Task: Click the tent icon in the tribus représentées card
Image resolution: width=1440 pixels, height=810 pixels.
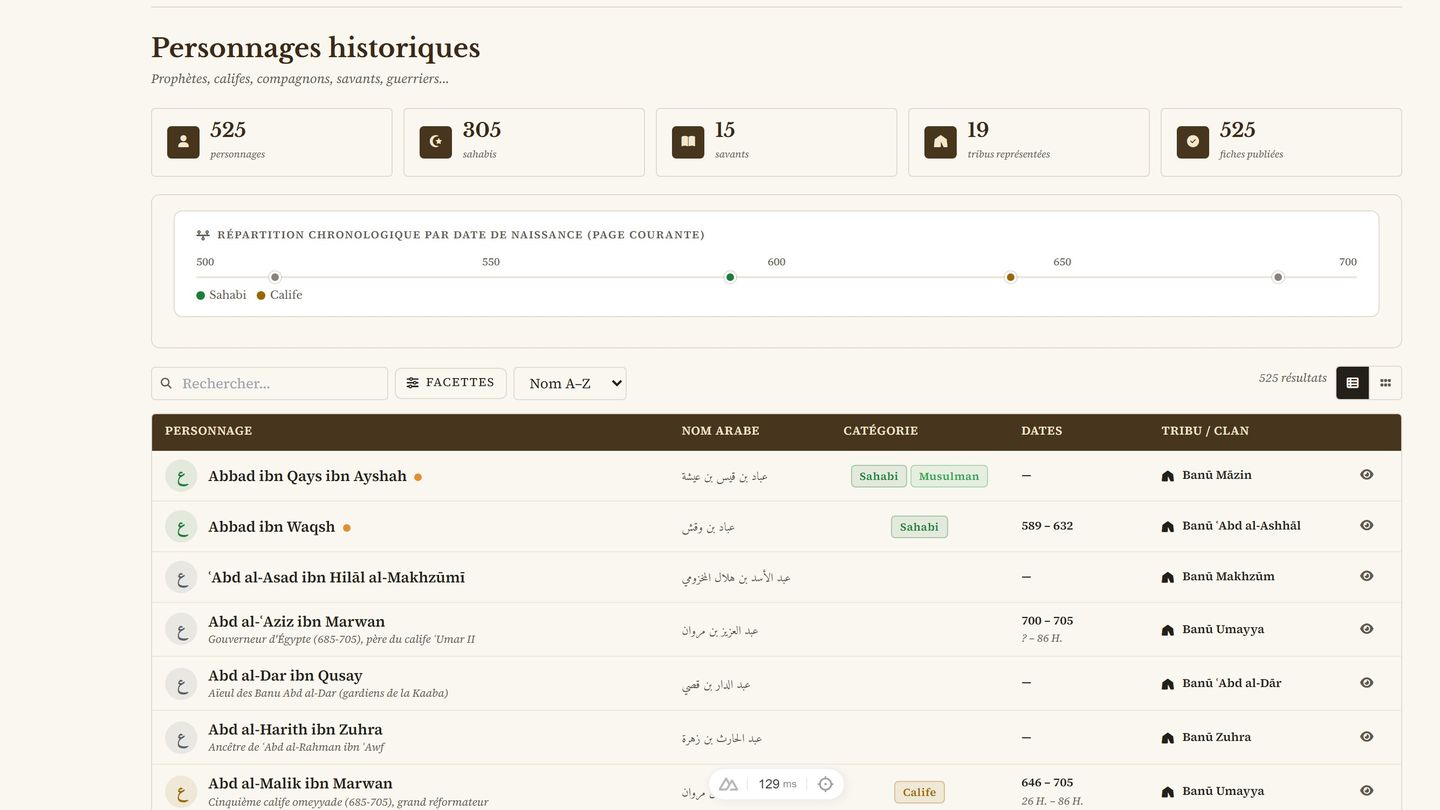Action: (x=940, y=142)
